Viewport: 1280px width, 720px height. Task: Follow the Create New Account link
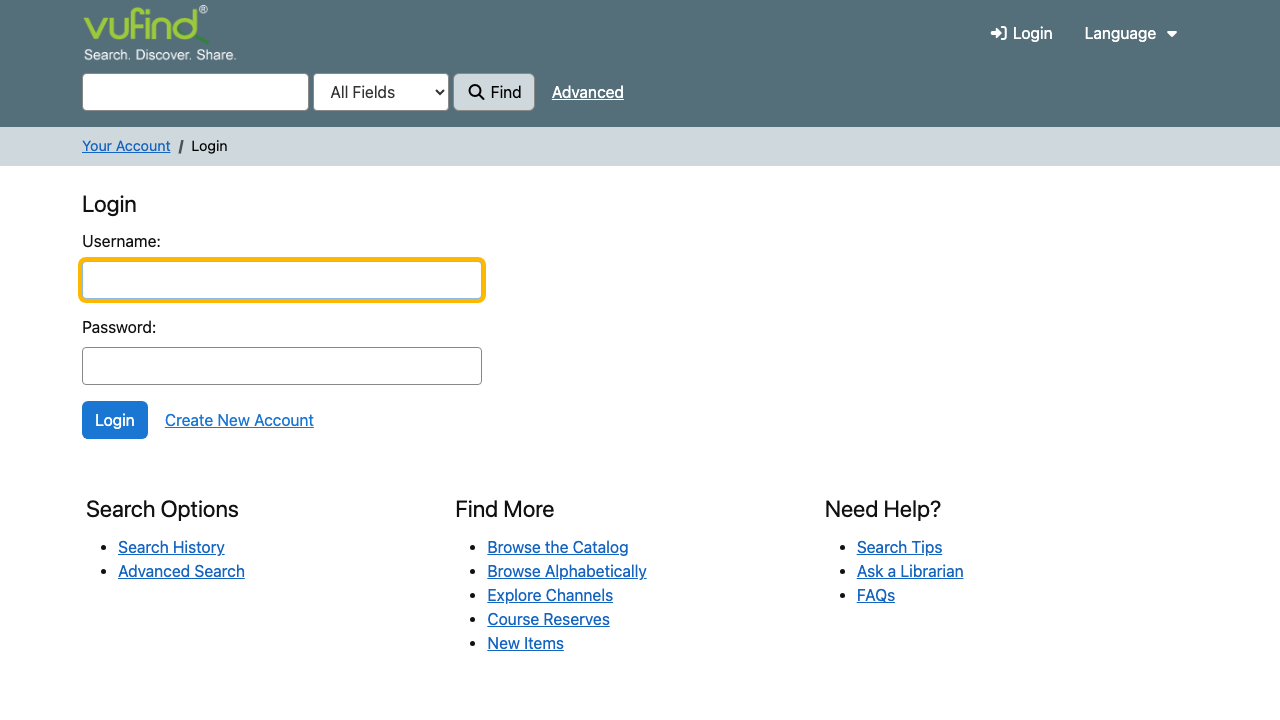[x=239, y=420]
